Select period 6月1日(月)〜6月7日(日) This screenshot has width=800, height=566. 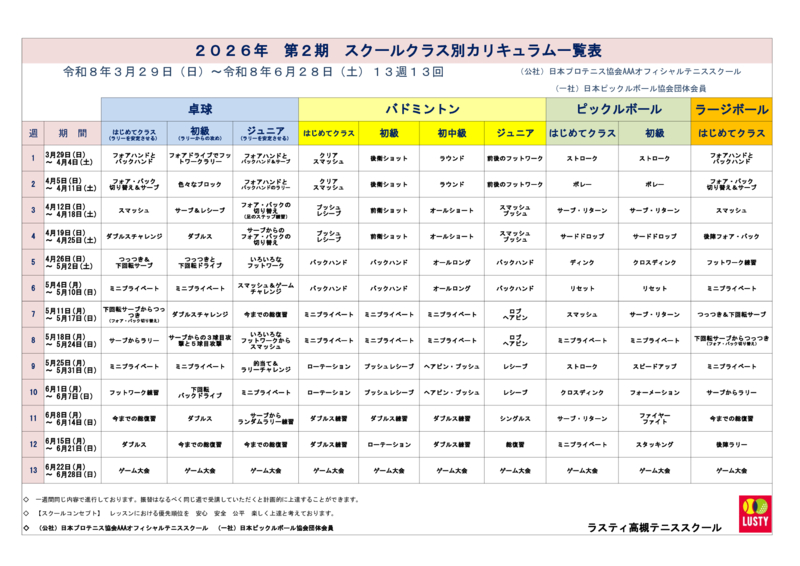[72, 392]
